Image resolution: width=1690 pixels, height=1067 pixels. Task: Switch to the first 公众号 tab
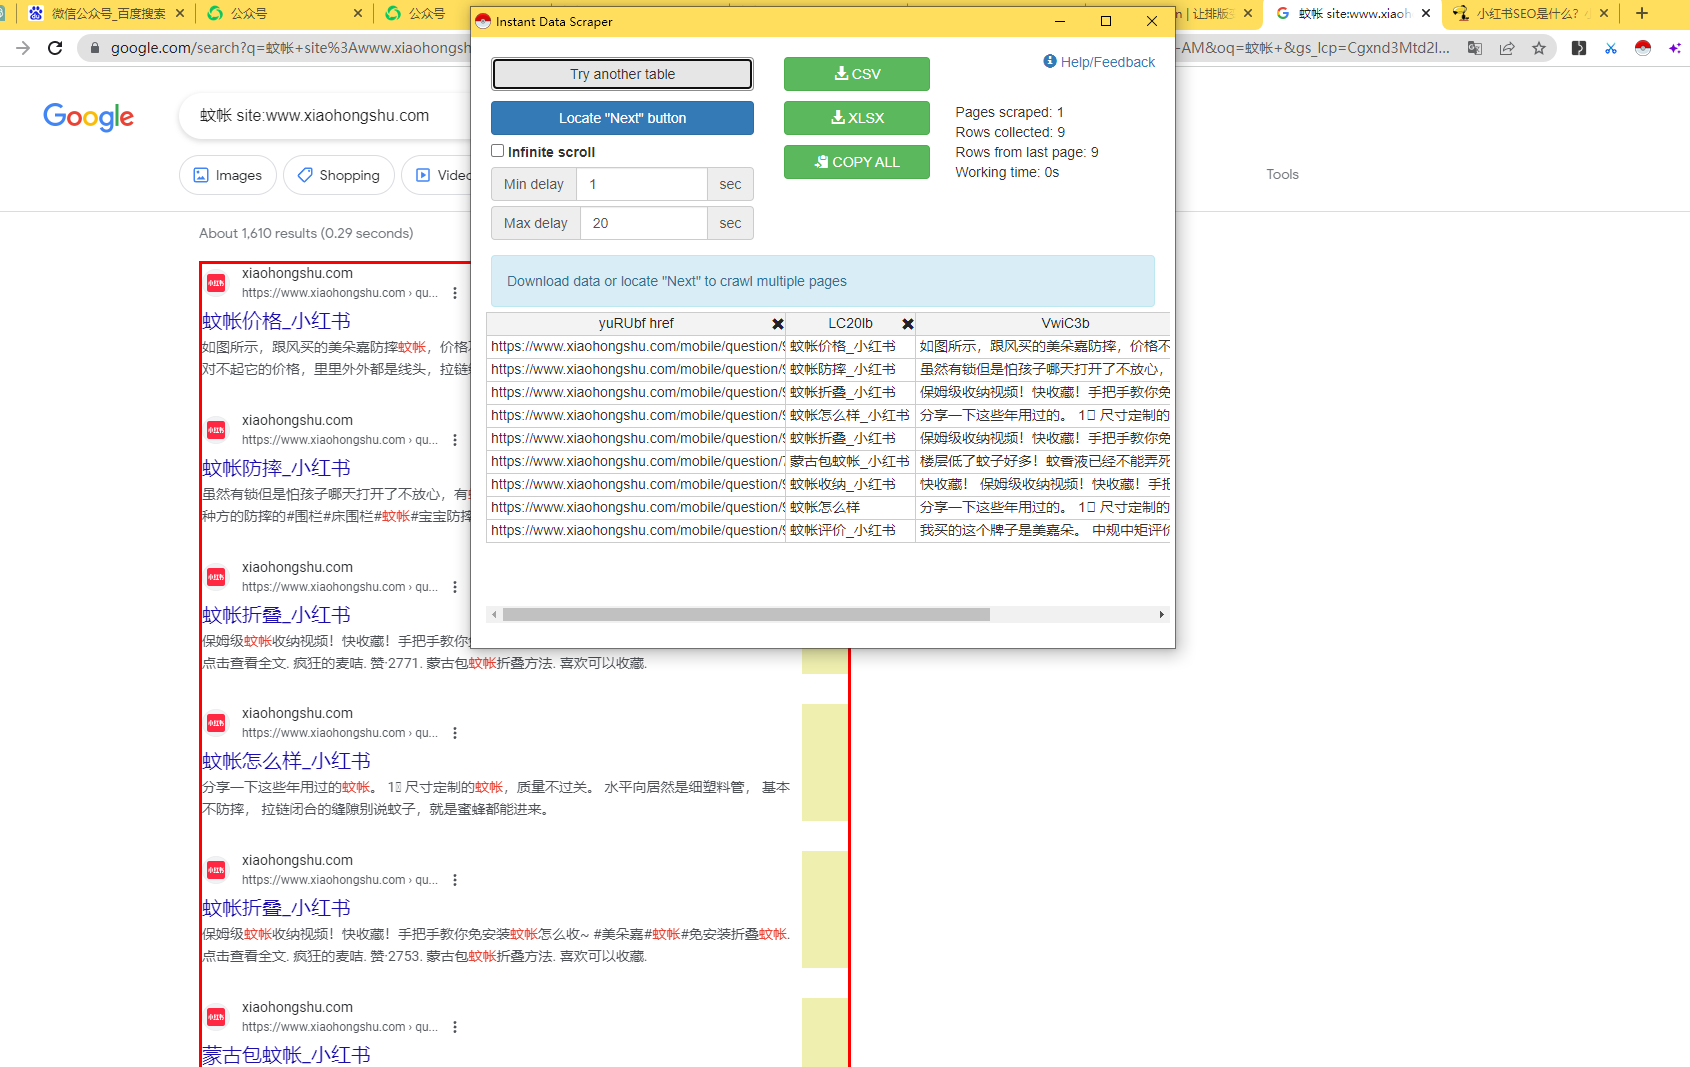[286, 13]
